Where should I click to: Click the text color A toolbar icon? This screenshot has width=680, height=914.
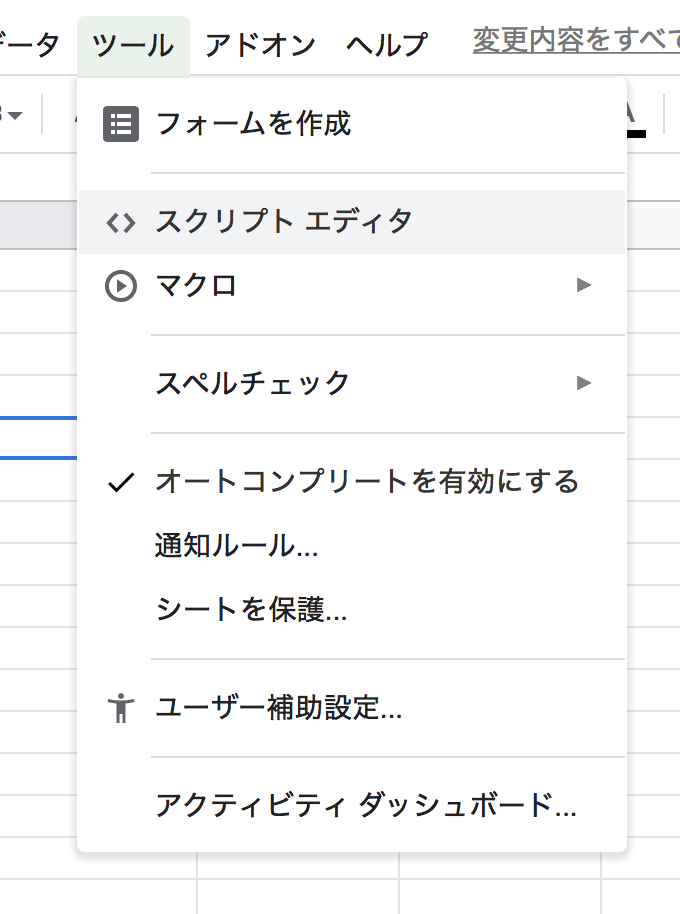[x=636, y=119]
